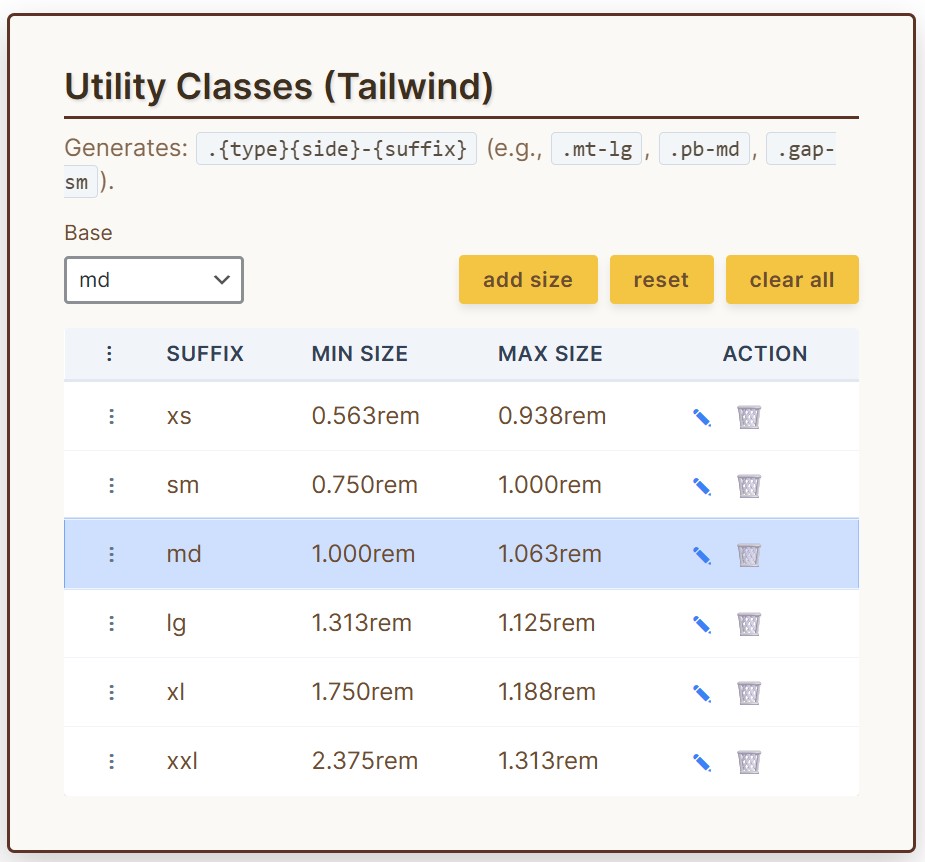
Task: Delete the md suffix row
Action: [749, 555]
